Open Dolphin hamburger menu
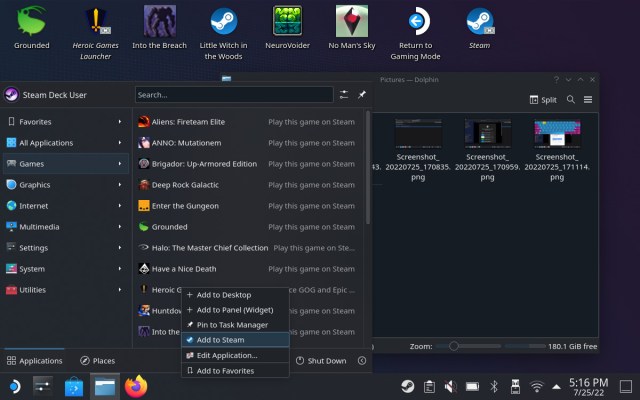 [588, 99]
